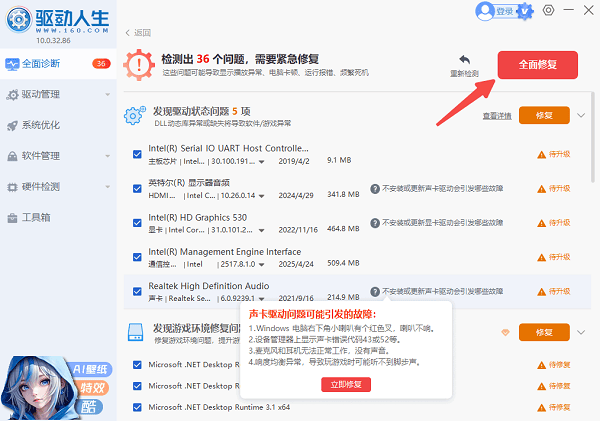Collapse the driver status issues section

coord(581,115)
